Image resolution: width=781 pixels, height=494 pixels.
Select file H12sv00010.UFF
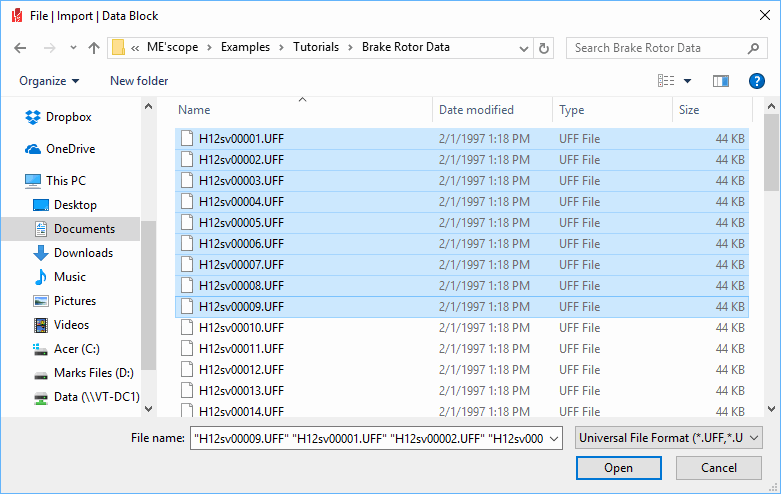click(x=462, y=328)
